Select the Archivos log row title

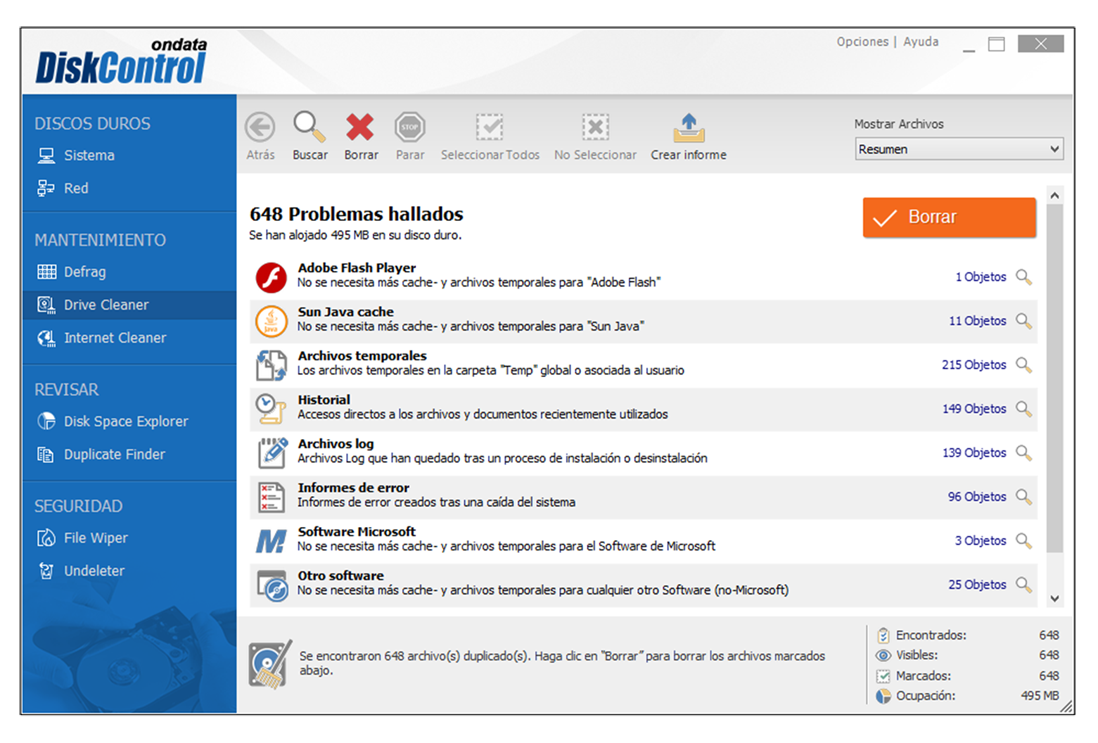pyautogui.click(x=335, y=443)
